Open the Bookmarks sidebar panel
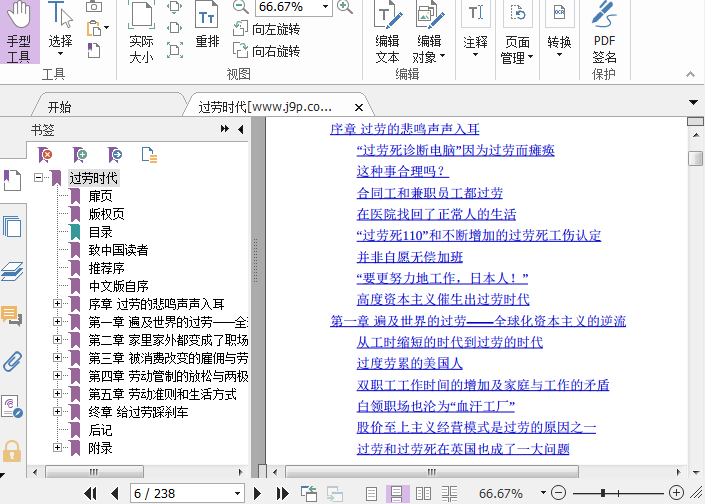This screenshot has height=504, width=705. tap(12, 180)
